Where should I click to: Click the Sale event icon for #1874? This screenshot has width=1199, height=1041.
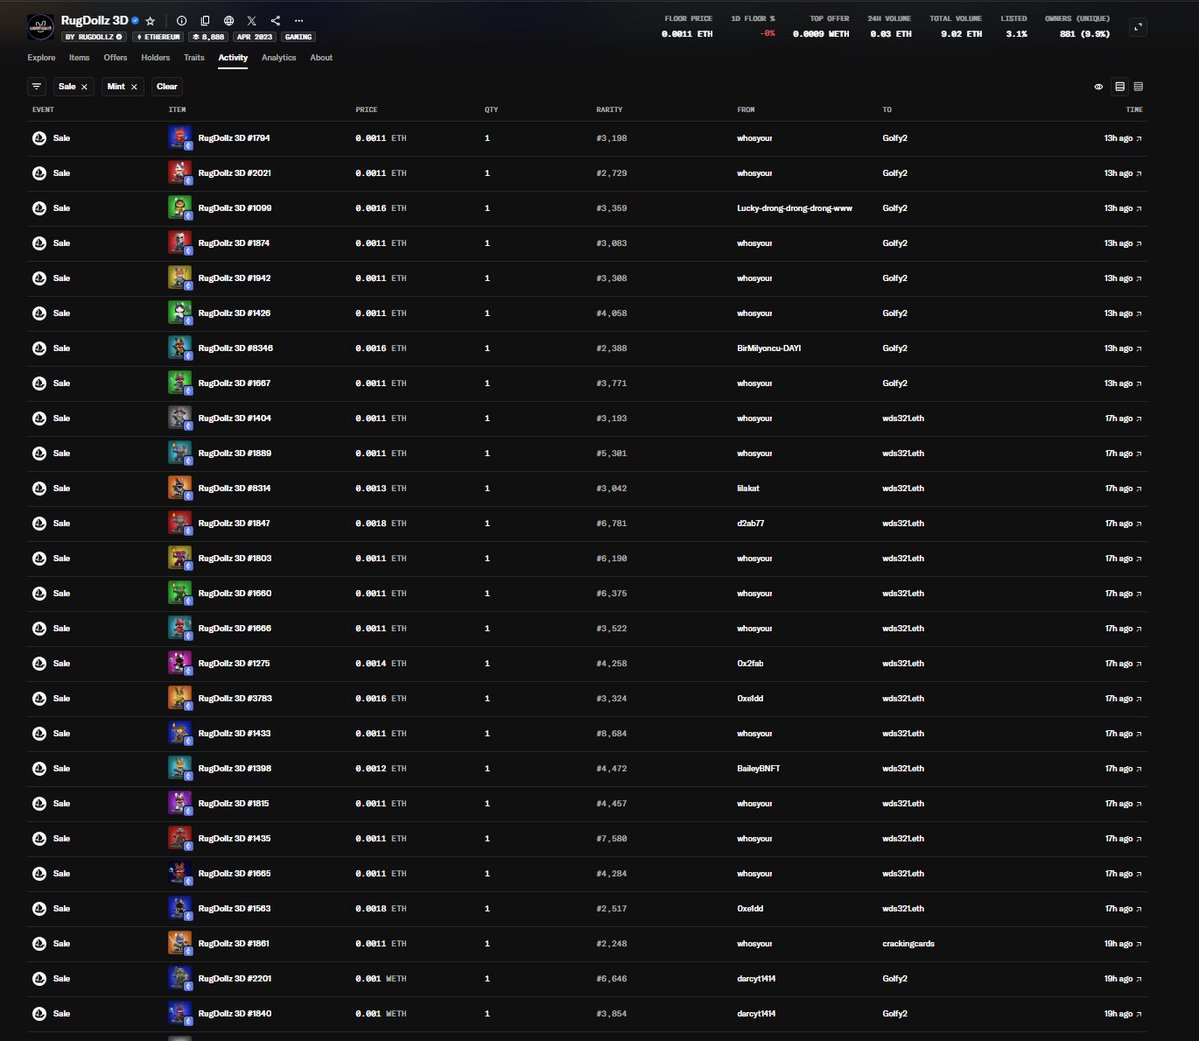(x=39, y=243)
